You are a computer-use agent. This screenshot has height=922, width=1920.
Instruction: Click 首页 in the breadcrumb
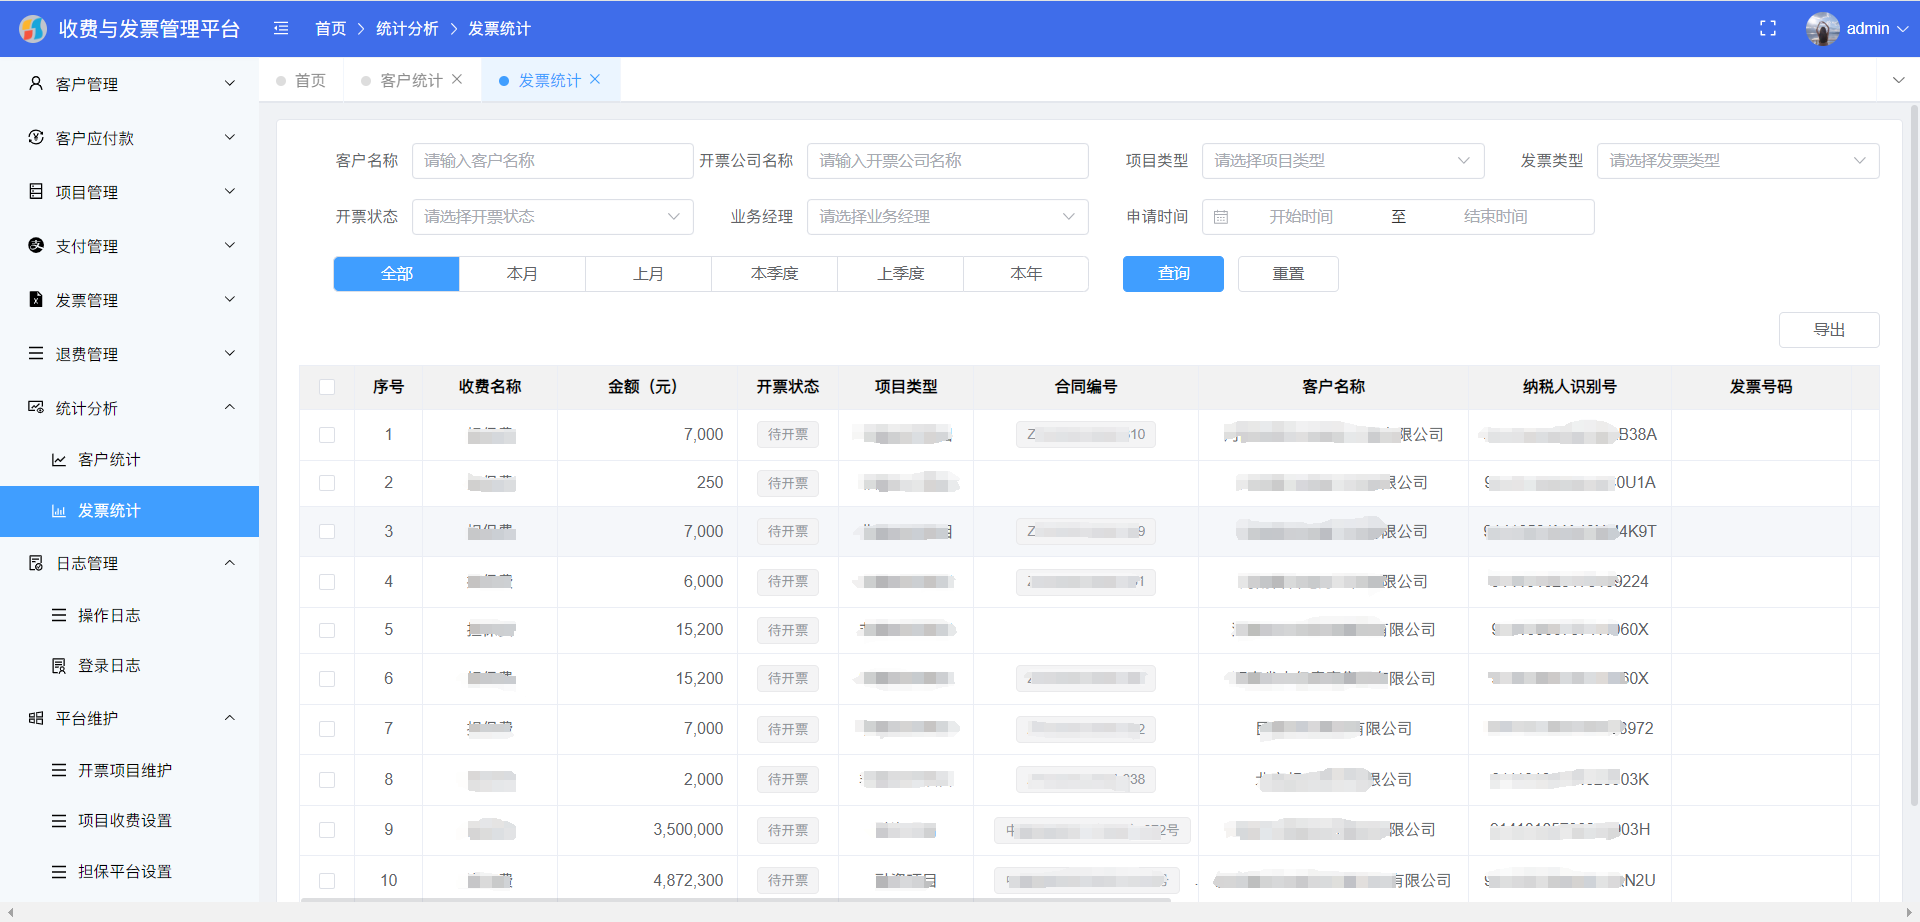pyautogui.click(x=330, y=29)
